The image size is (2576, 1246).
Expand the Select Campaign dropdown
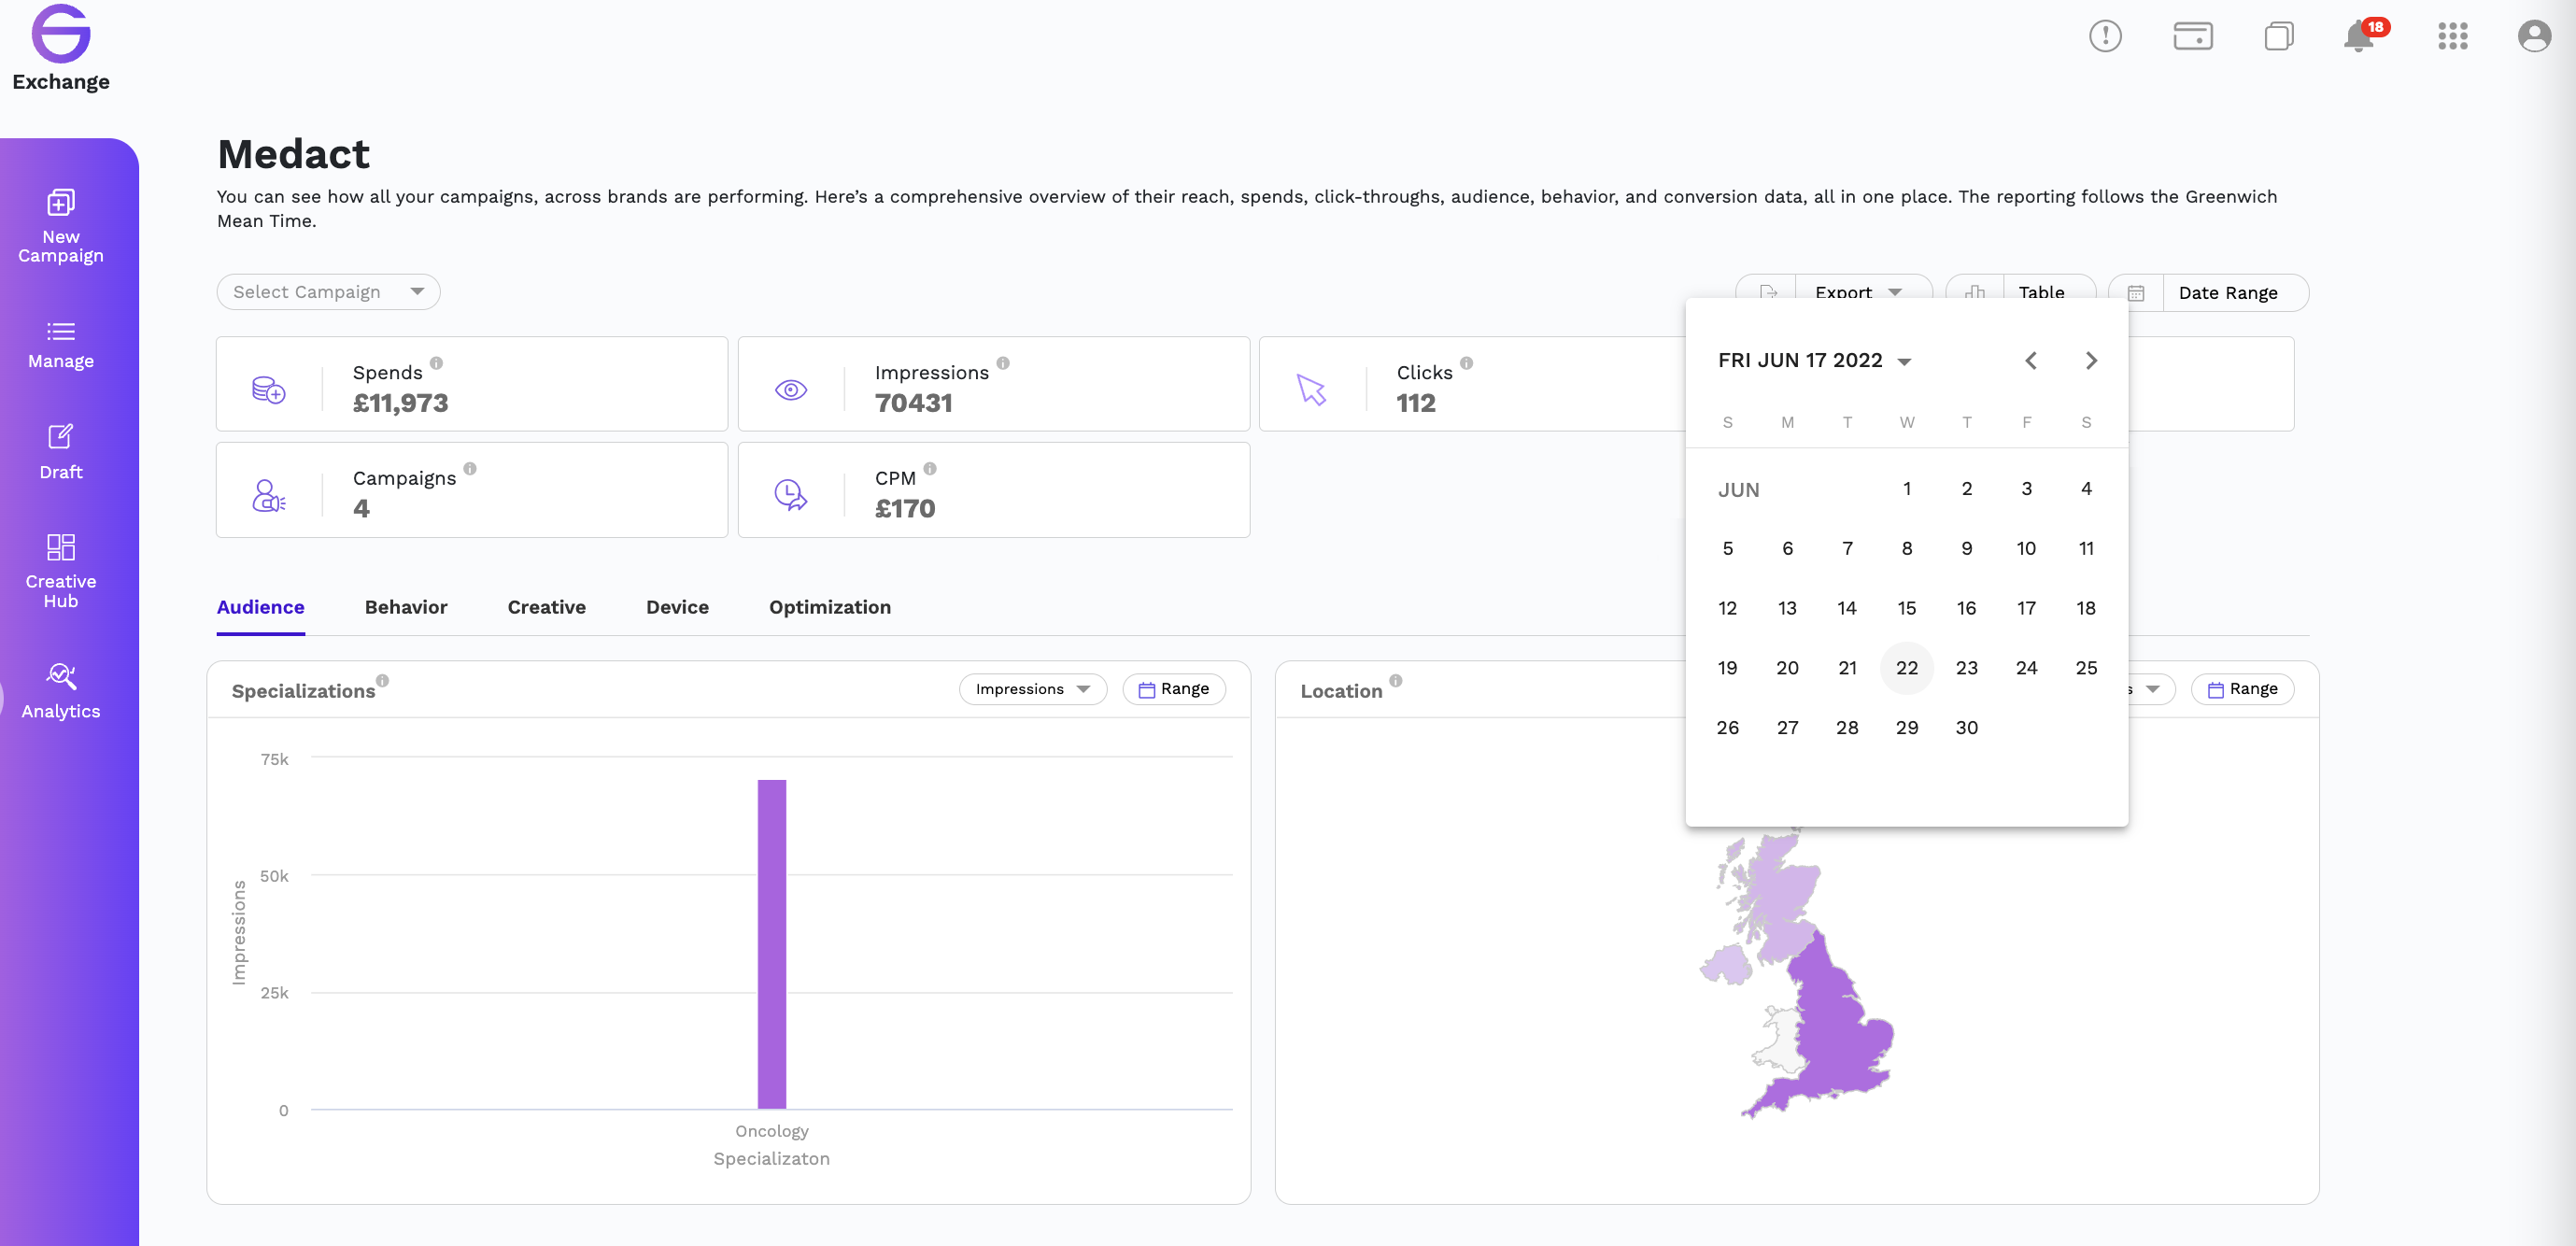[x=328, y=292]
